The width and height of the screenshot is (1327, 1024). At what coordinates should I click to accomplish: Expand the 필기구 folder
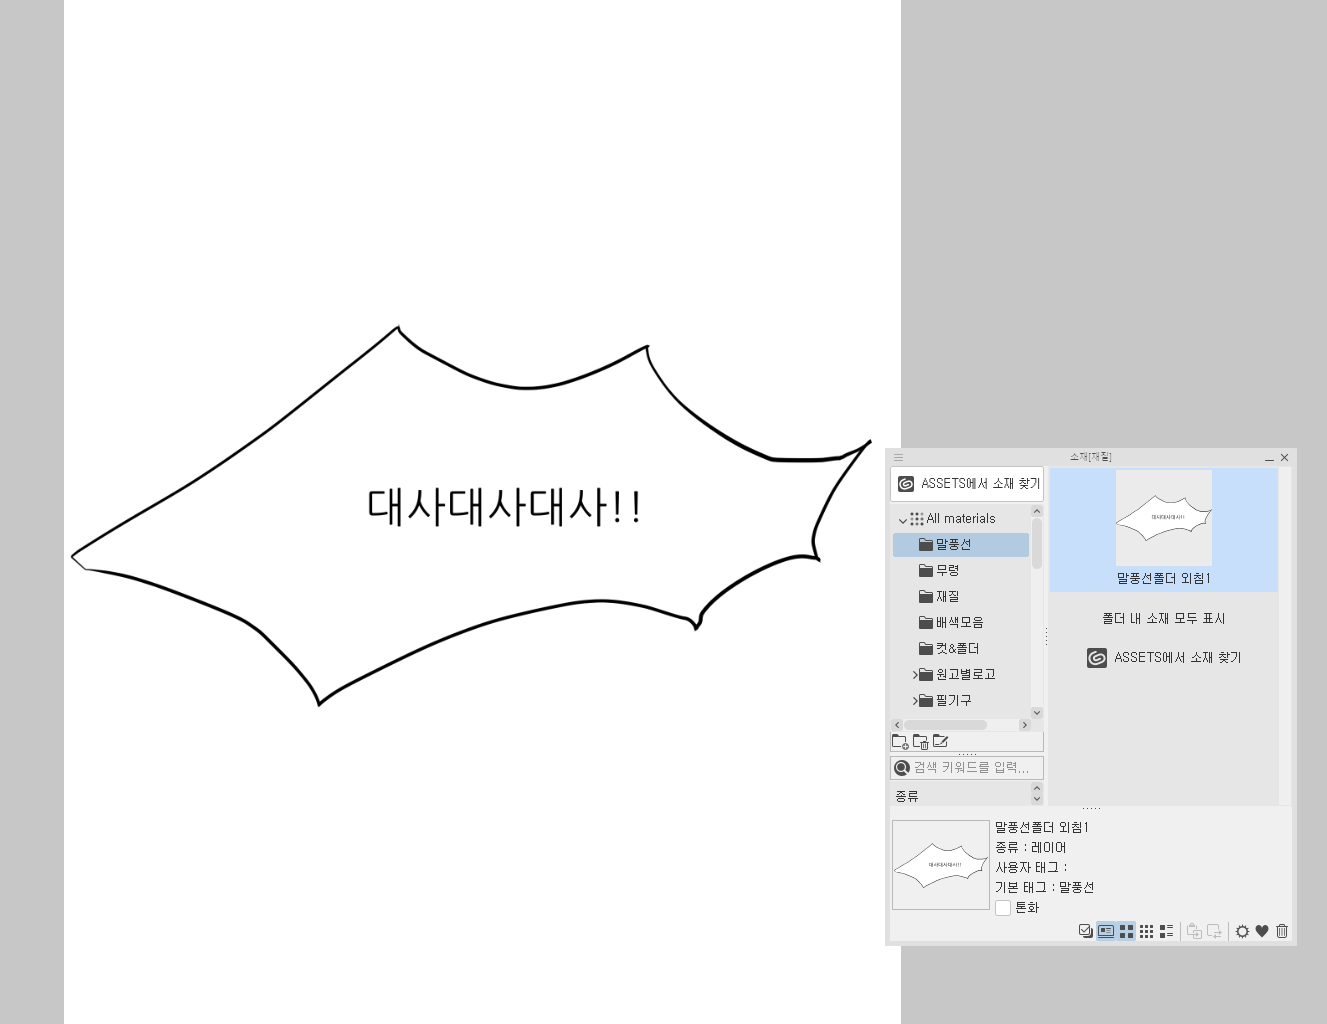(914, 701)
